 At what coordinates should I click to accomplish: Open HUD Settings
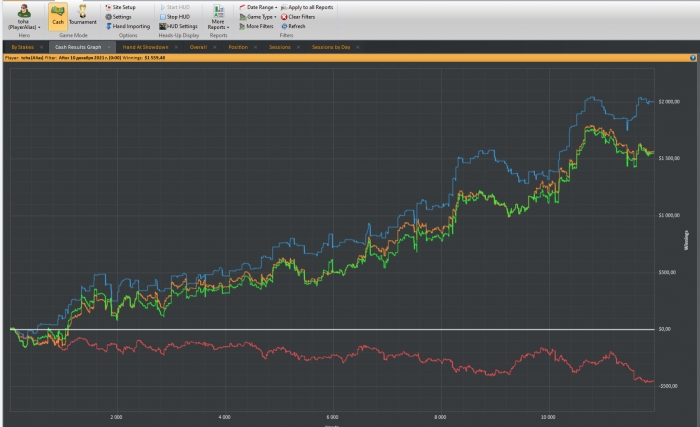point(181,26)
